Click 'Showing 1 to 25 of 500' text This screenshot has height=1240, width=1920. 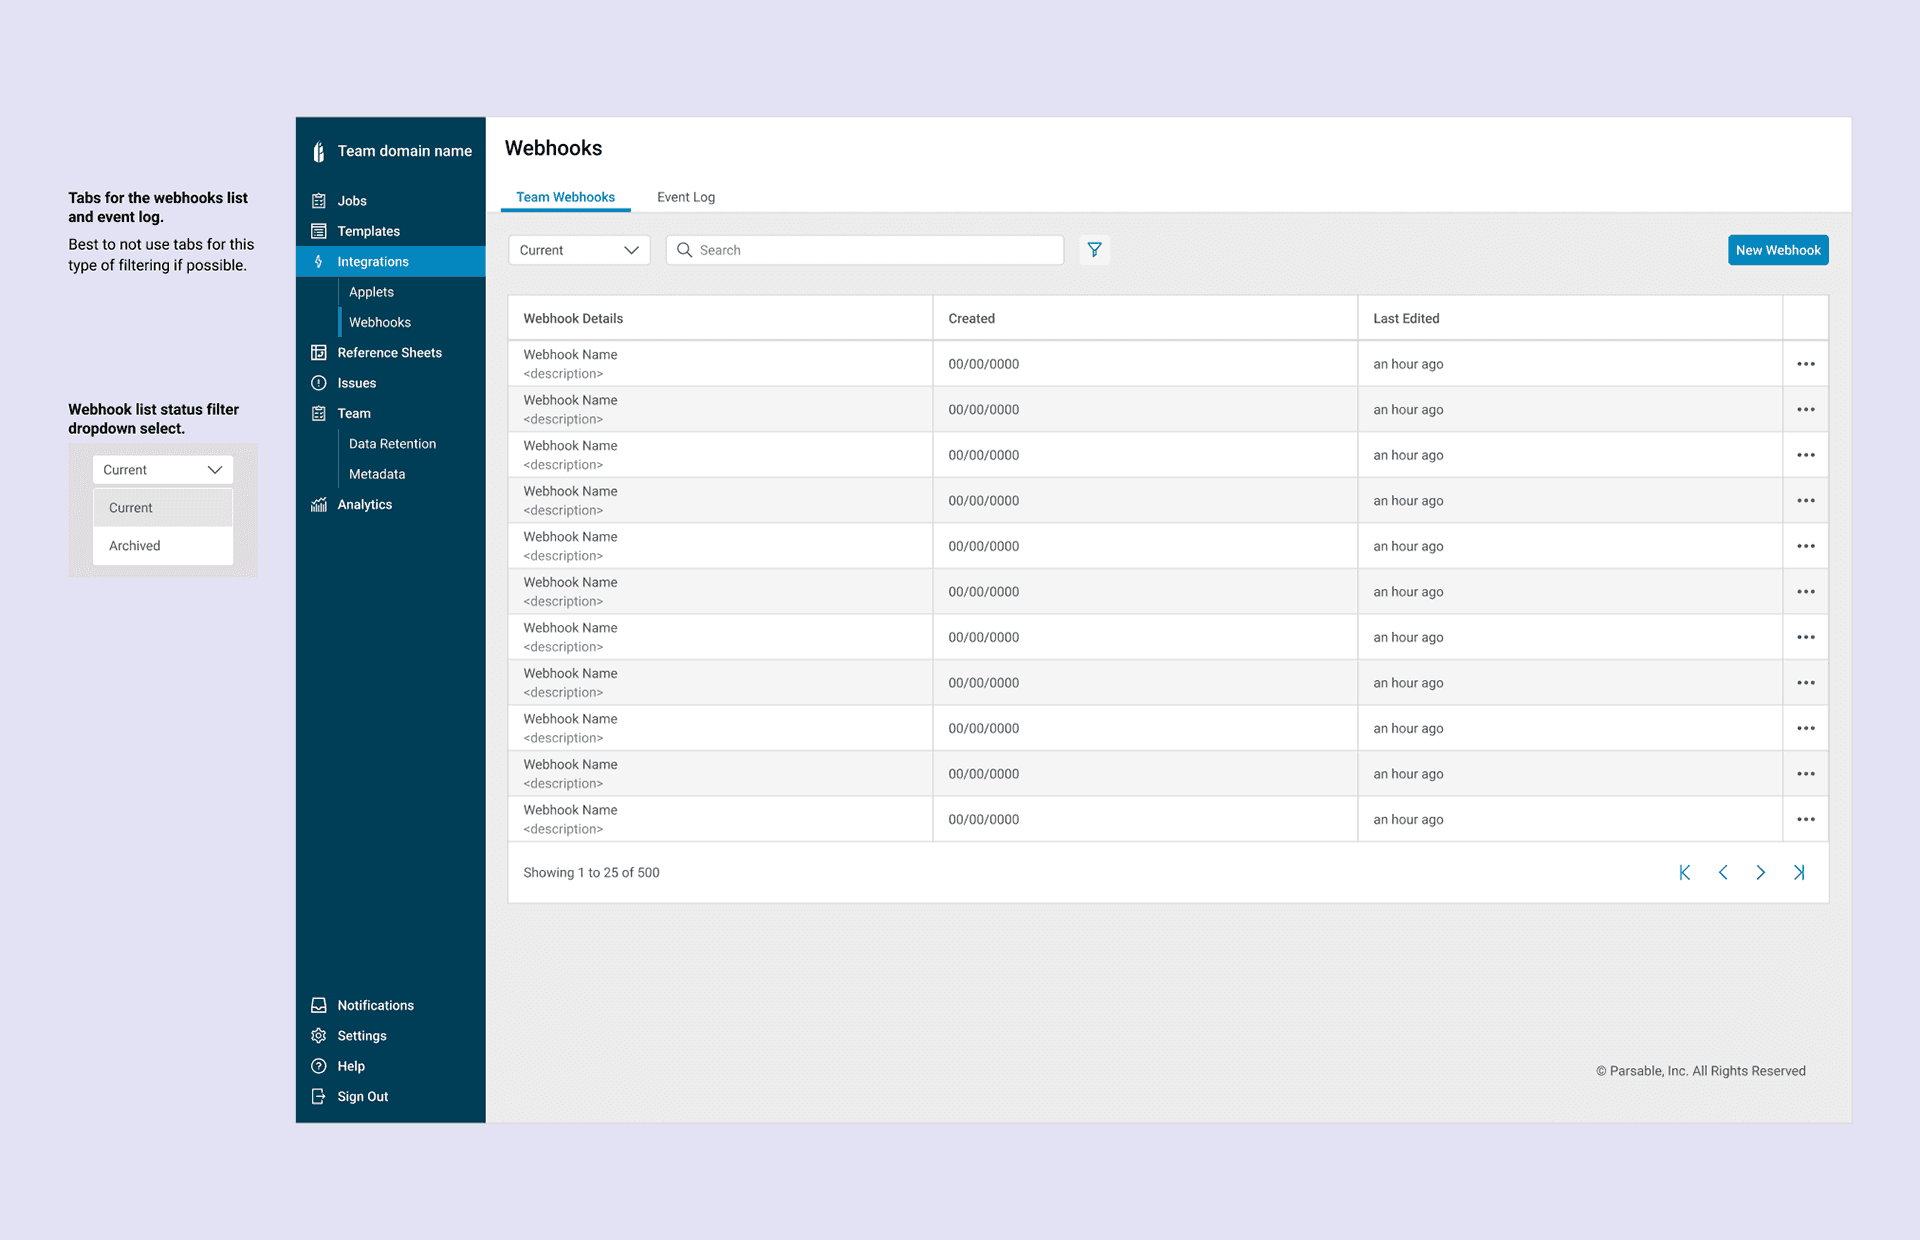point(591,873)
